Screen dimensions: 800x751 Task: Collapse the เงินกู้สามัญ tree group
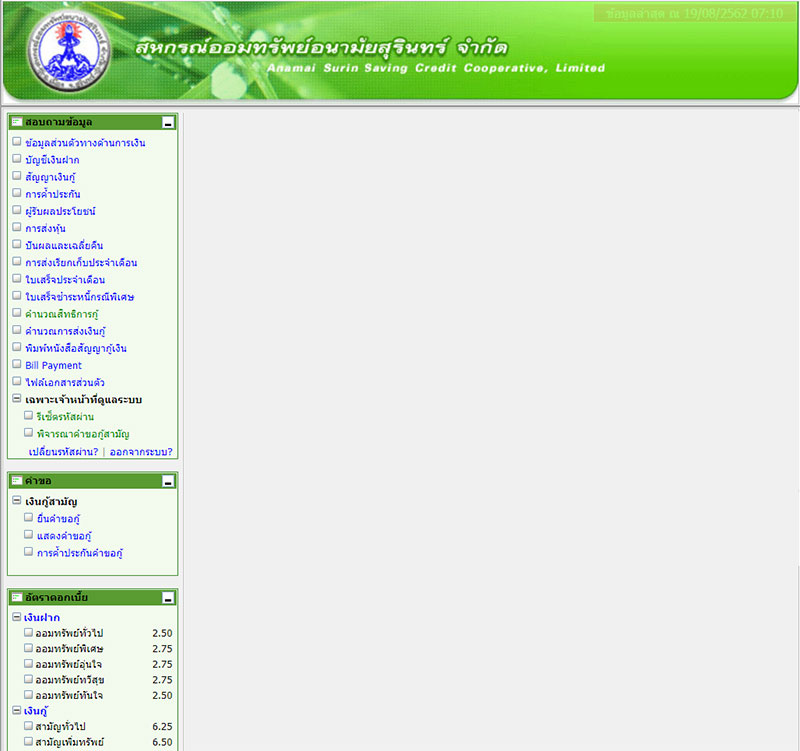[17, 500]
